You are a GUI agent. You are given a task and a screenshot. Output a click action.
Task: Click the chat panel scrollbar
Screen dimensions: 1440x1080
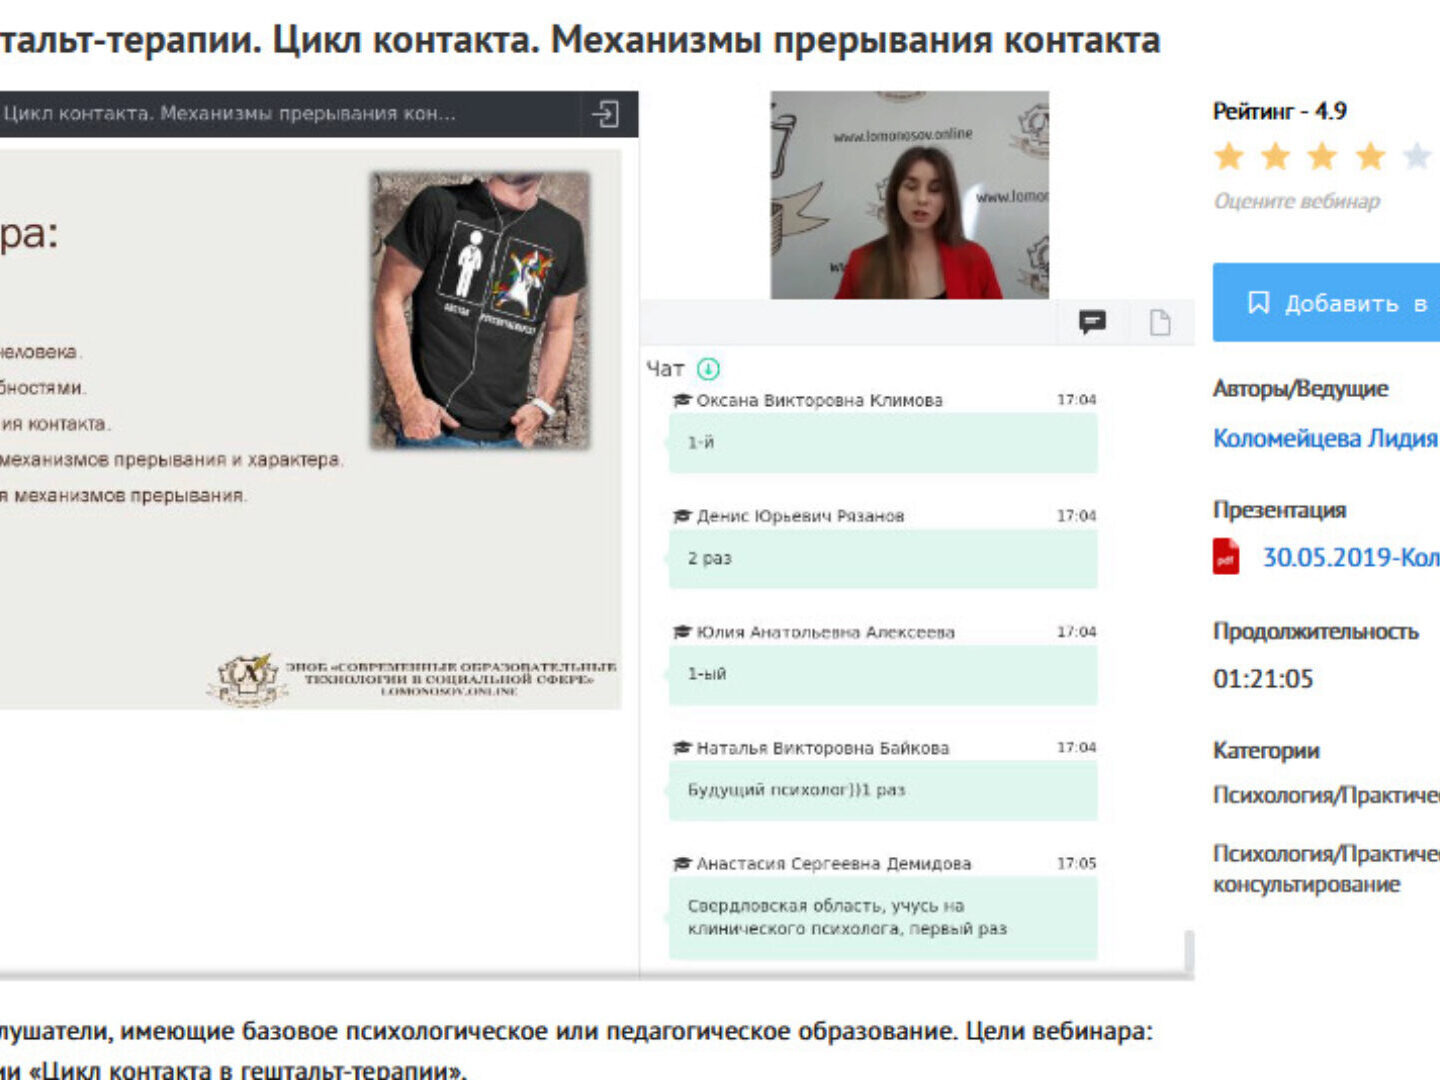point(1188,950)
